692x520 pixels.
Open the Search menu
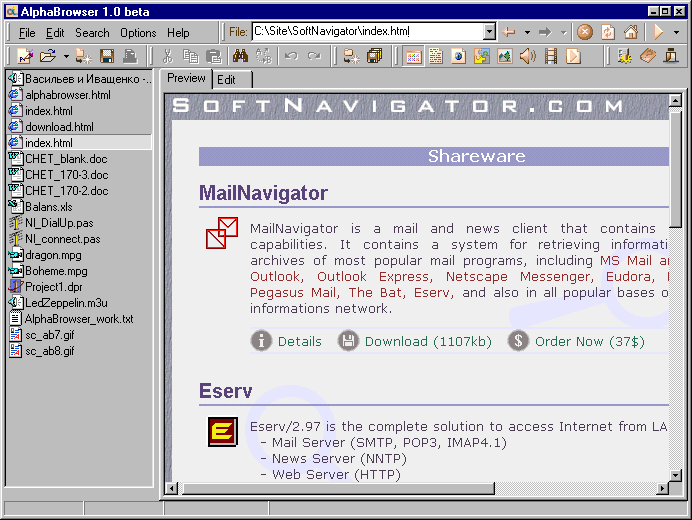92,33
